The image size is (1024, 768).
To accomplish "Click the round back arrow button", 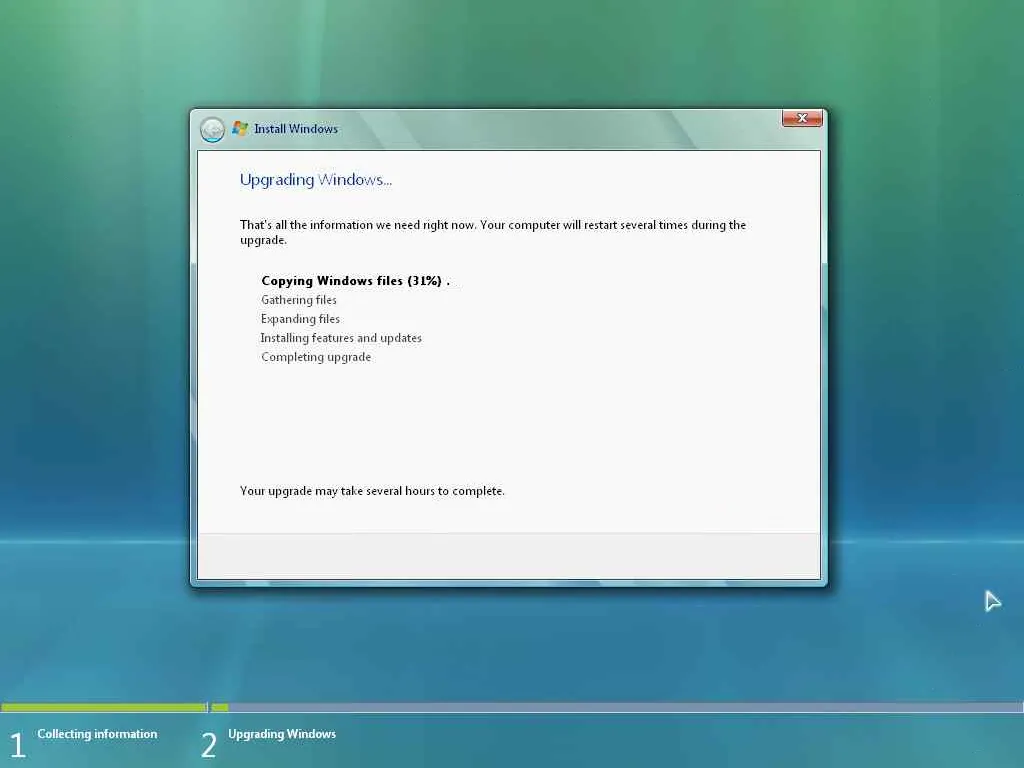I will 212,129.
